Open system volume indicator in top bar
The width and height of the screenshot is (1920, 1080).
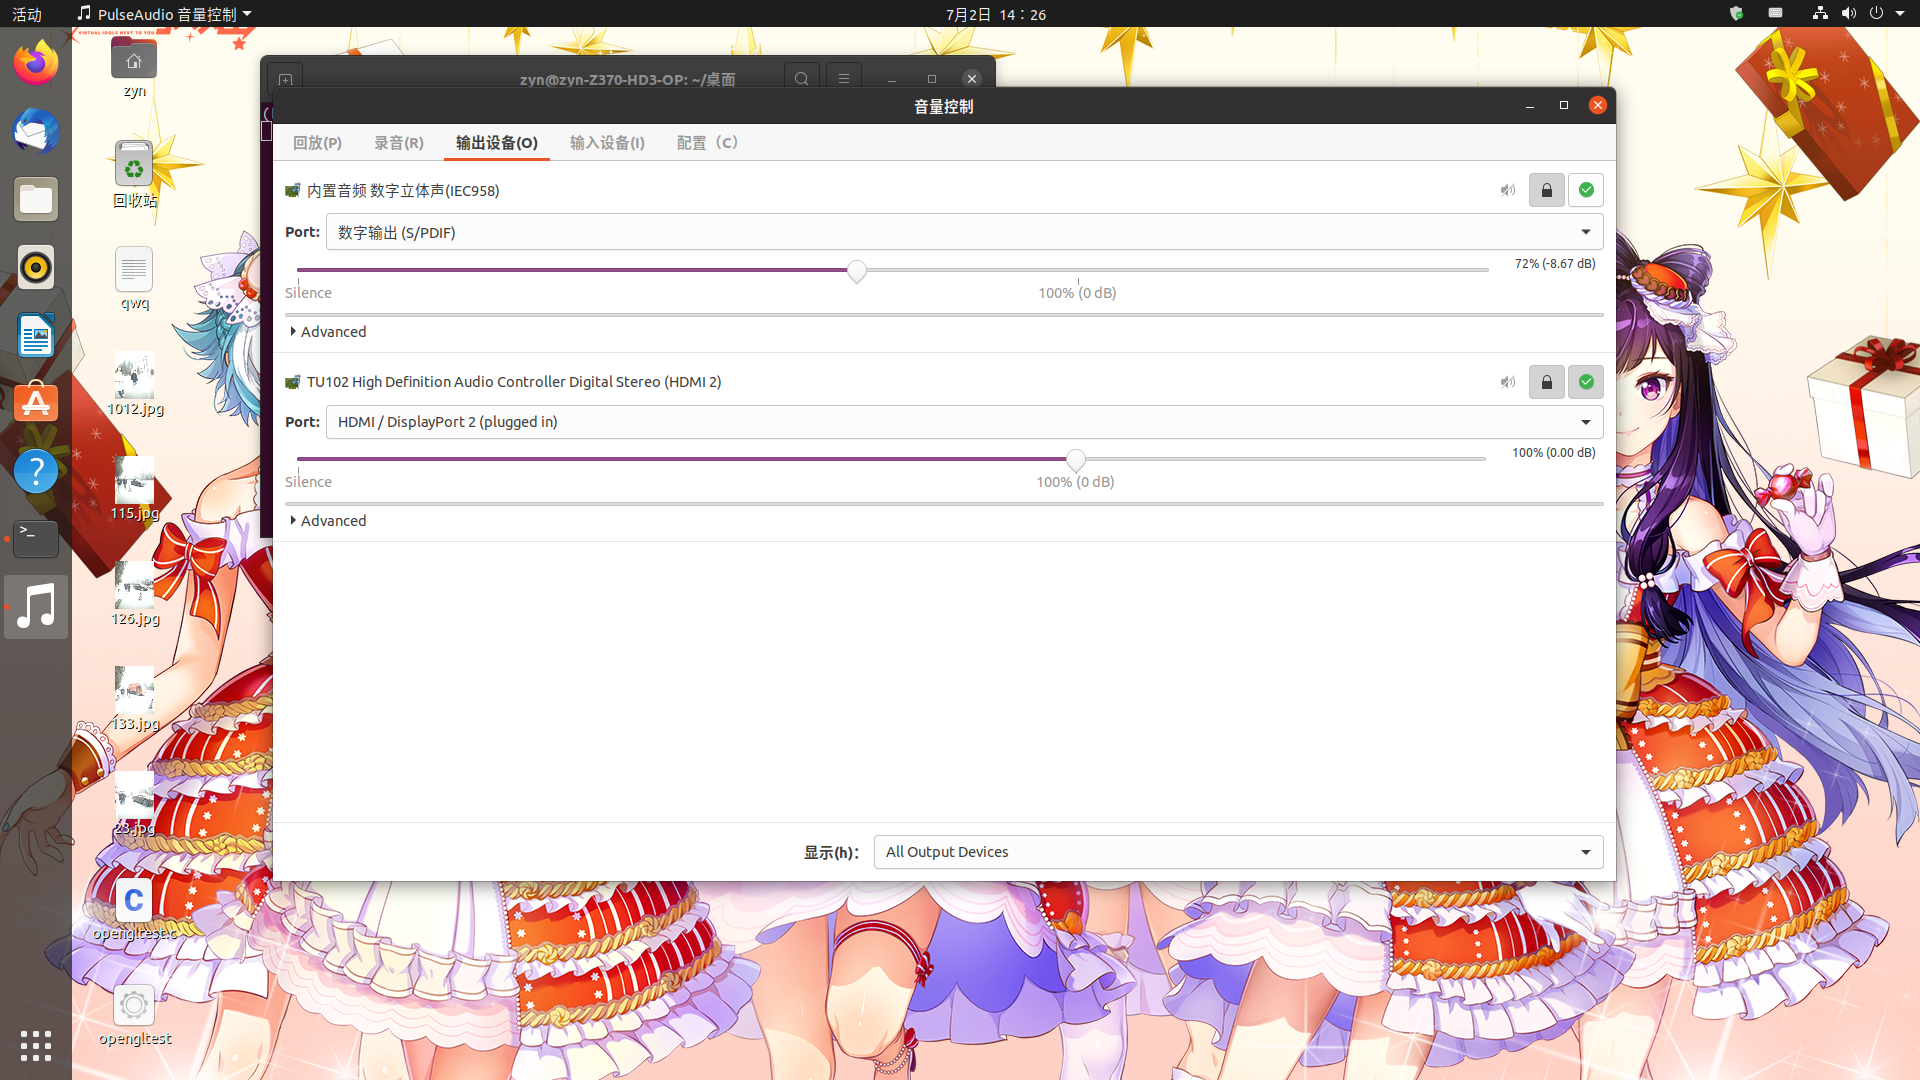coord(1848,14)
